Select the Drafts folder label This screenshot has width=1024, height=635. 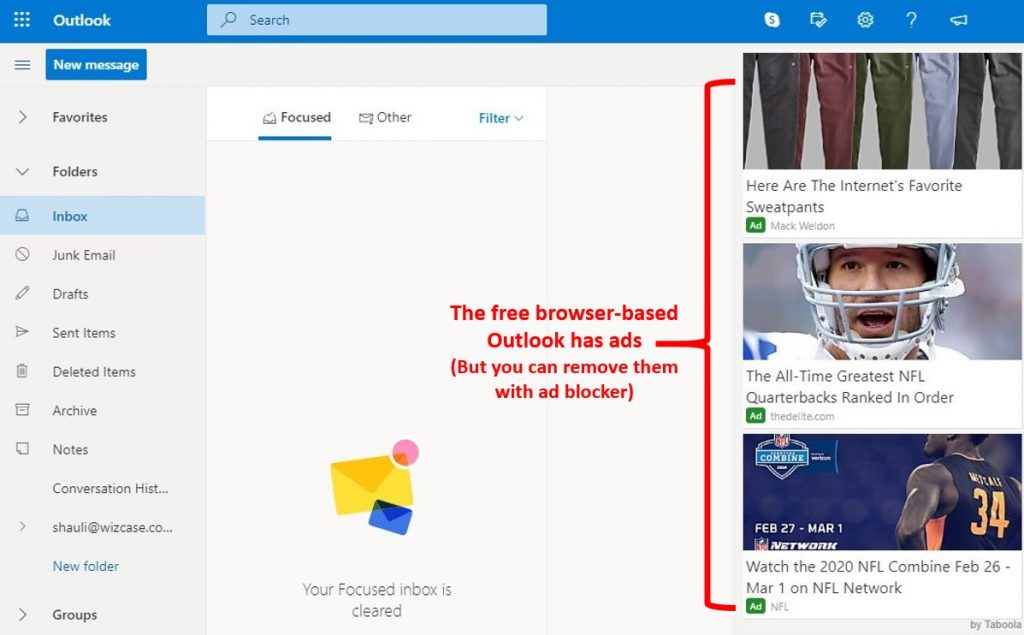tap(70, 294)
